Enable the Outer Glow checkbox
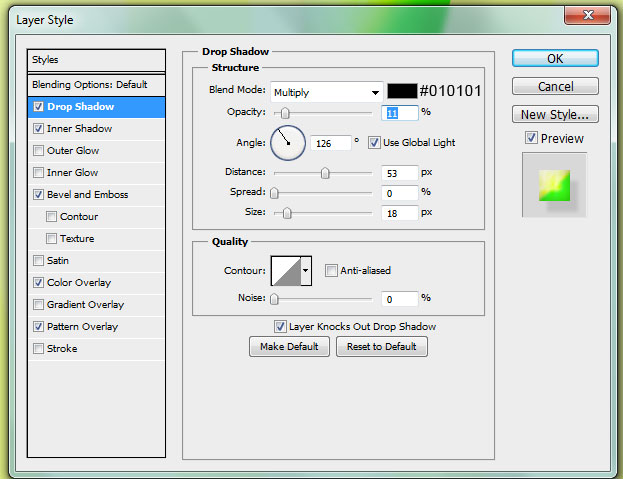The image size is (623, 479). [x=38, y=151]
